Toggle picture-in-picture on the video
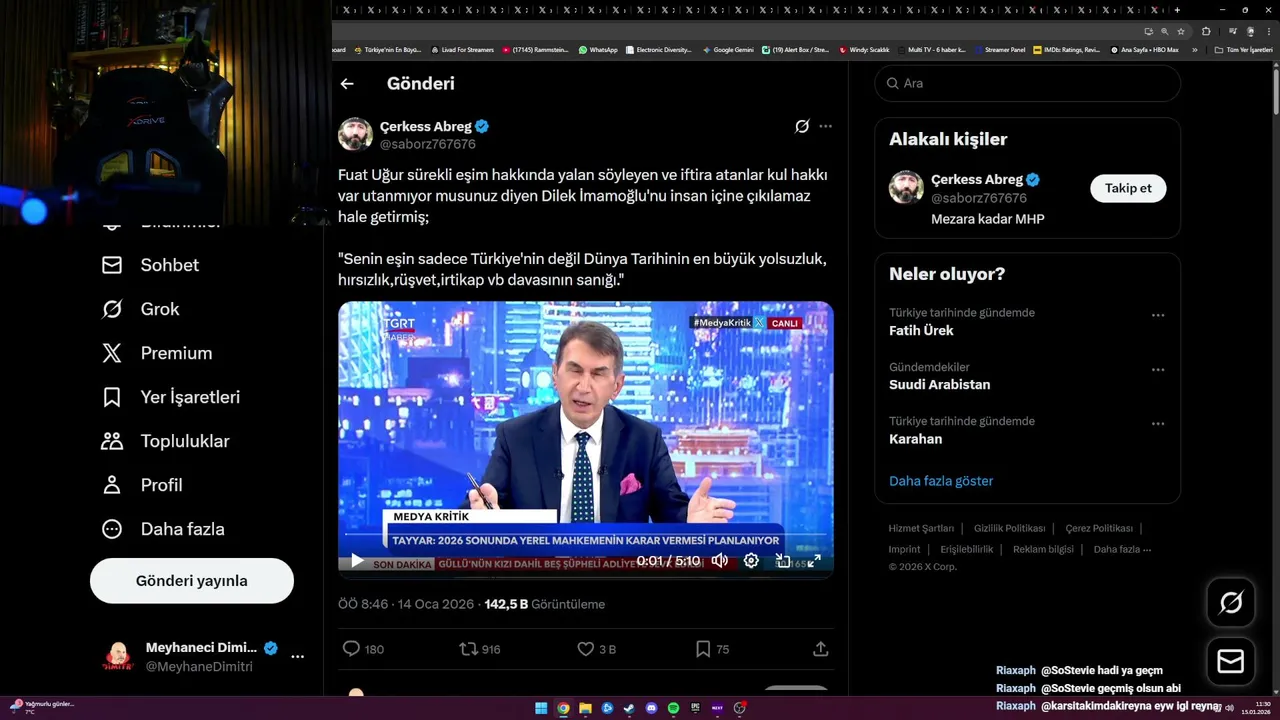Viewport: 1280px width, 720px height. [x=783, y=561]
